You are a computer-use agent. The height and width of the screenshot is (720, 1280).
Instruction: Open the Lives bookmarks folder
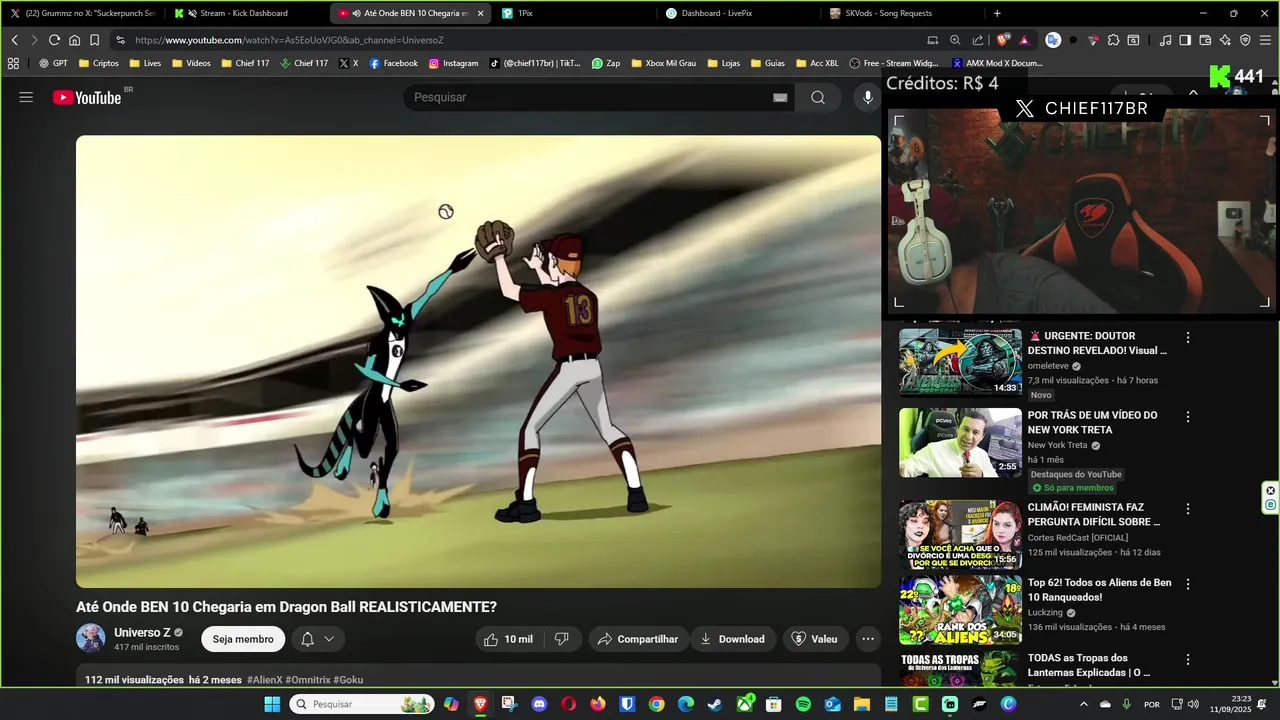pos(144,63)
